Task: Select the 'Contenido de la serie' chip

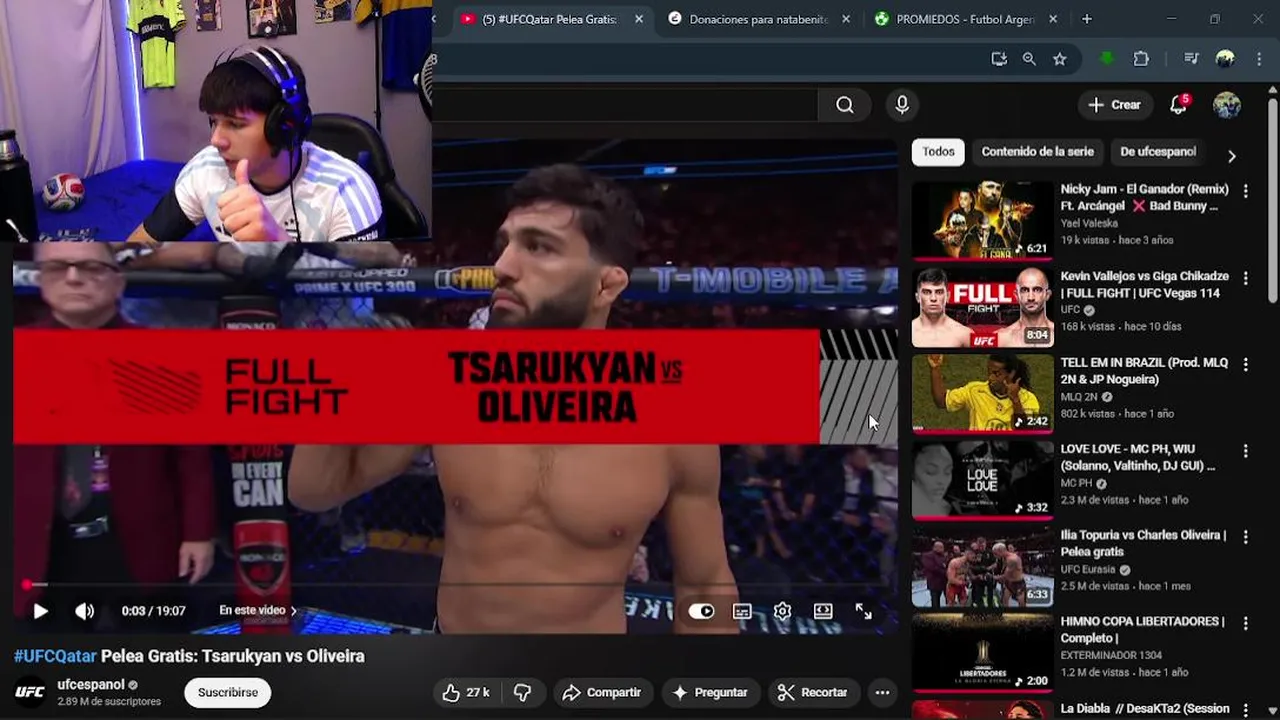Action: (1038, 152)
